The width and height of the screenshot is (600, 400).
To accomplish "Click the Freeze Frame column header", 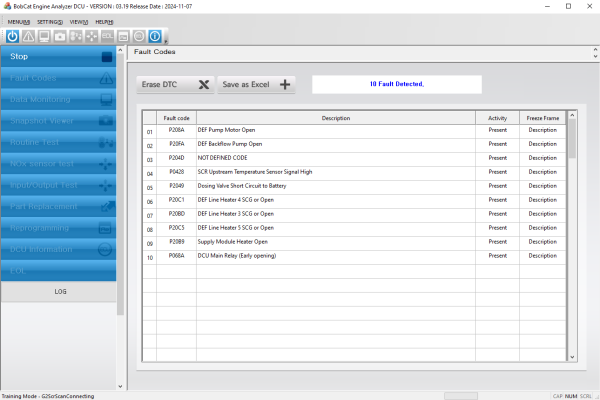I will point(543,118).
